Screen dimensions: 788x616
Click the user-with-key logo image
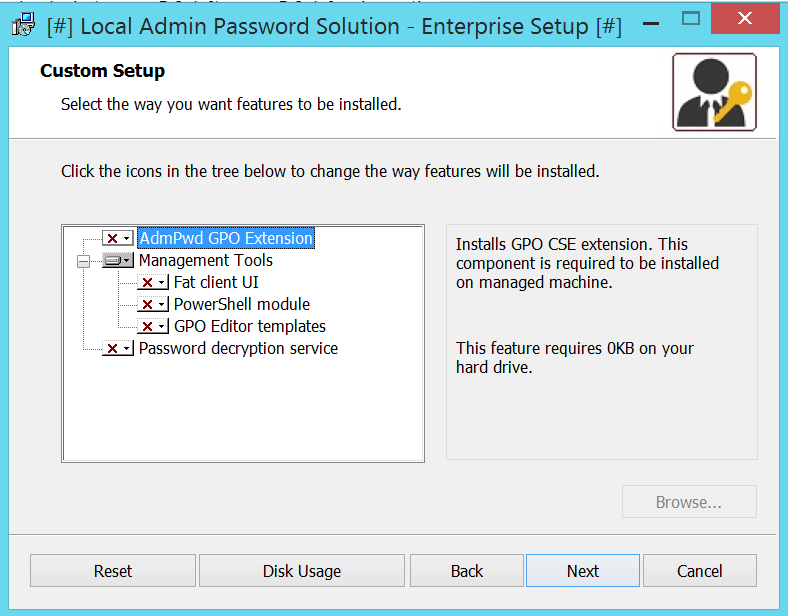pos(714,92)
